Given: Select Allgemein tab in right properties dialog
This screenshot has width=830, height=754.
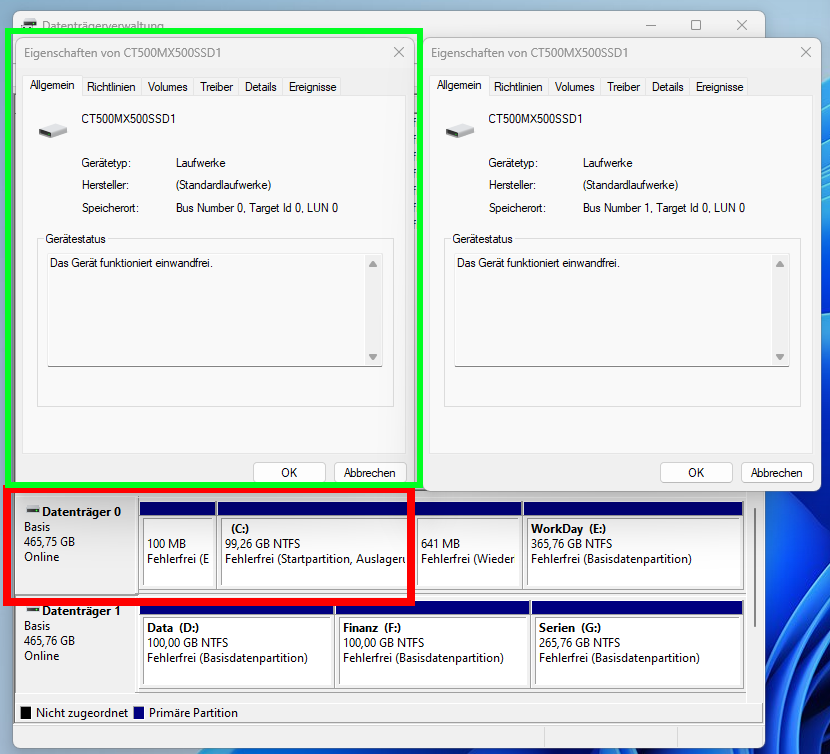Looking at the screenshot, I should (x=459, y=85).
